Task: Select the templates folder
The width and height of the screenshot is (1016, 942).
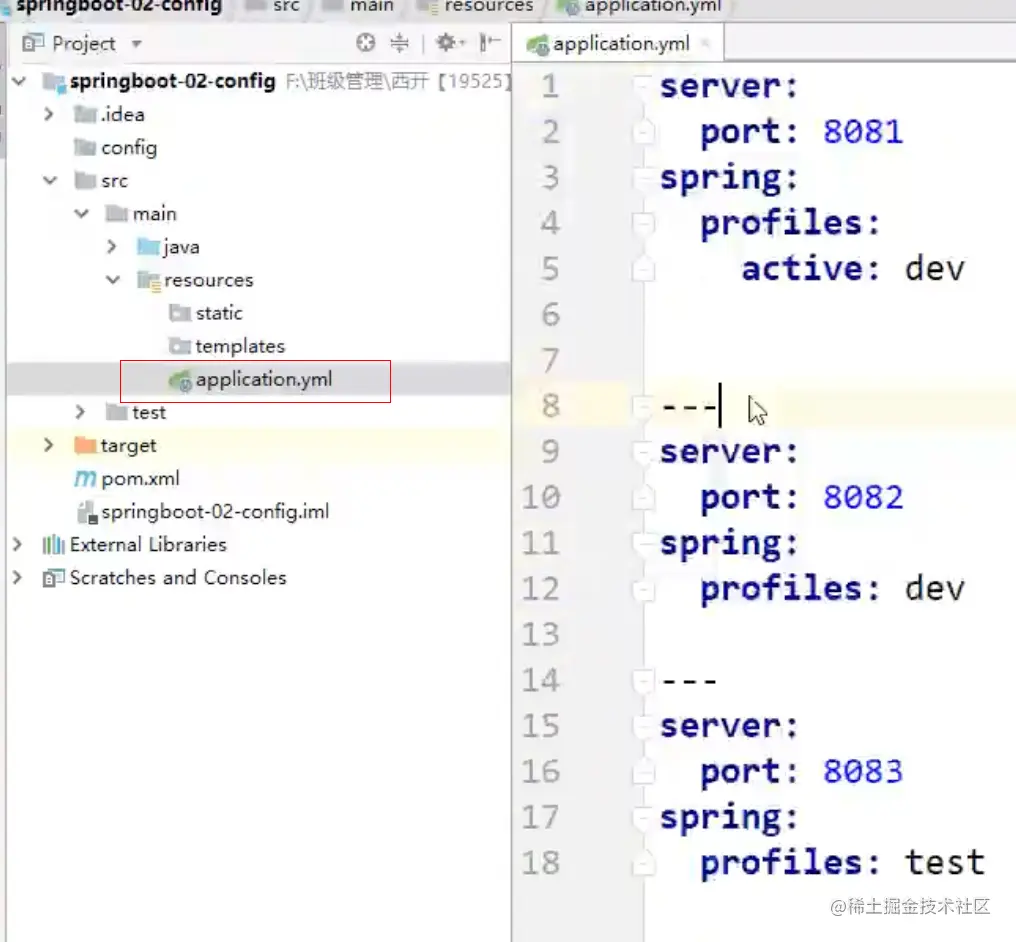Action: pyautogui.click(x=240, y=346)
